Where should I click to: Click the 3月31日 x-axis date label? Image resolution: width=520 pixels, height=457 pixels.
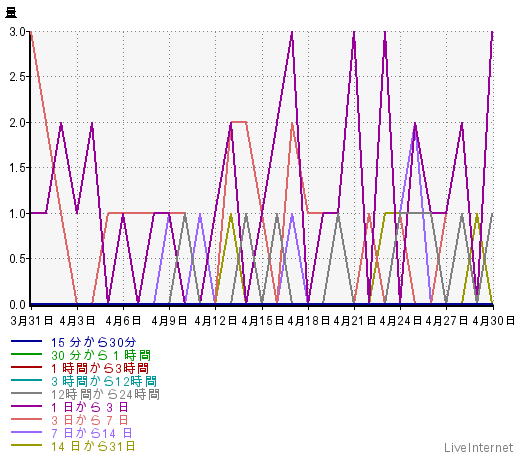coord(32,321)
